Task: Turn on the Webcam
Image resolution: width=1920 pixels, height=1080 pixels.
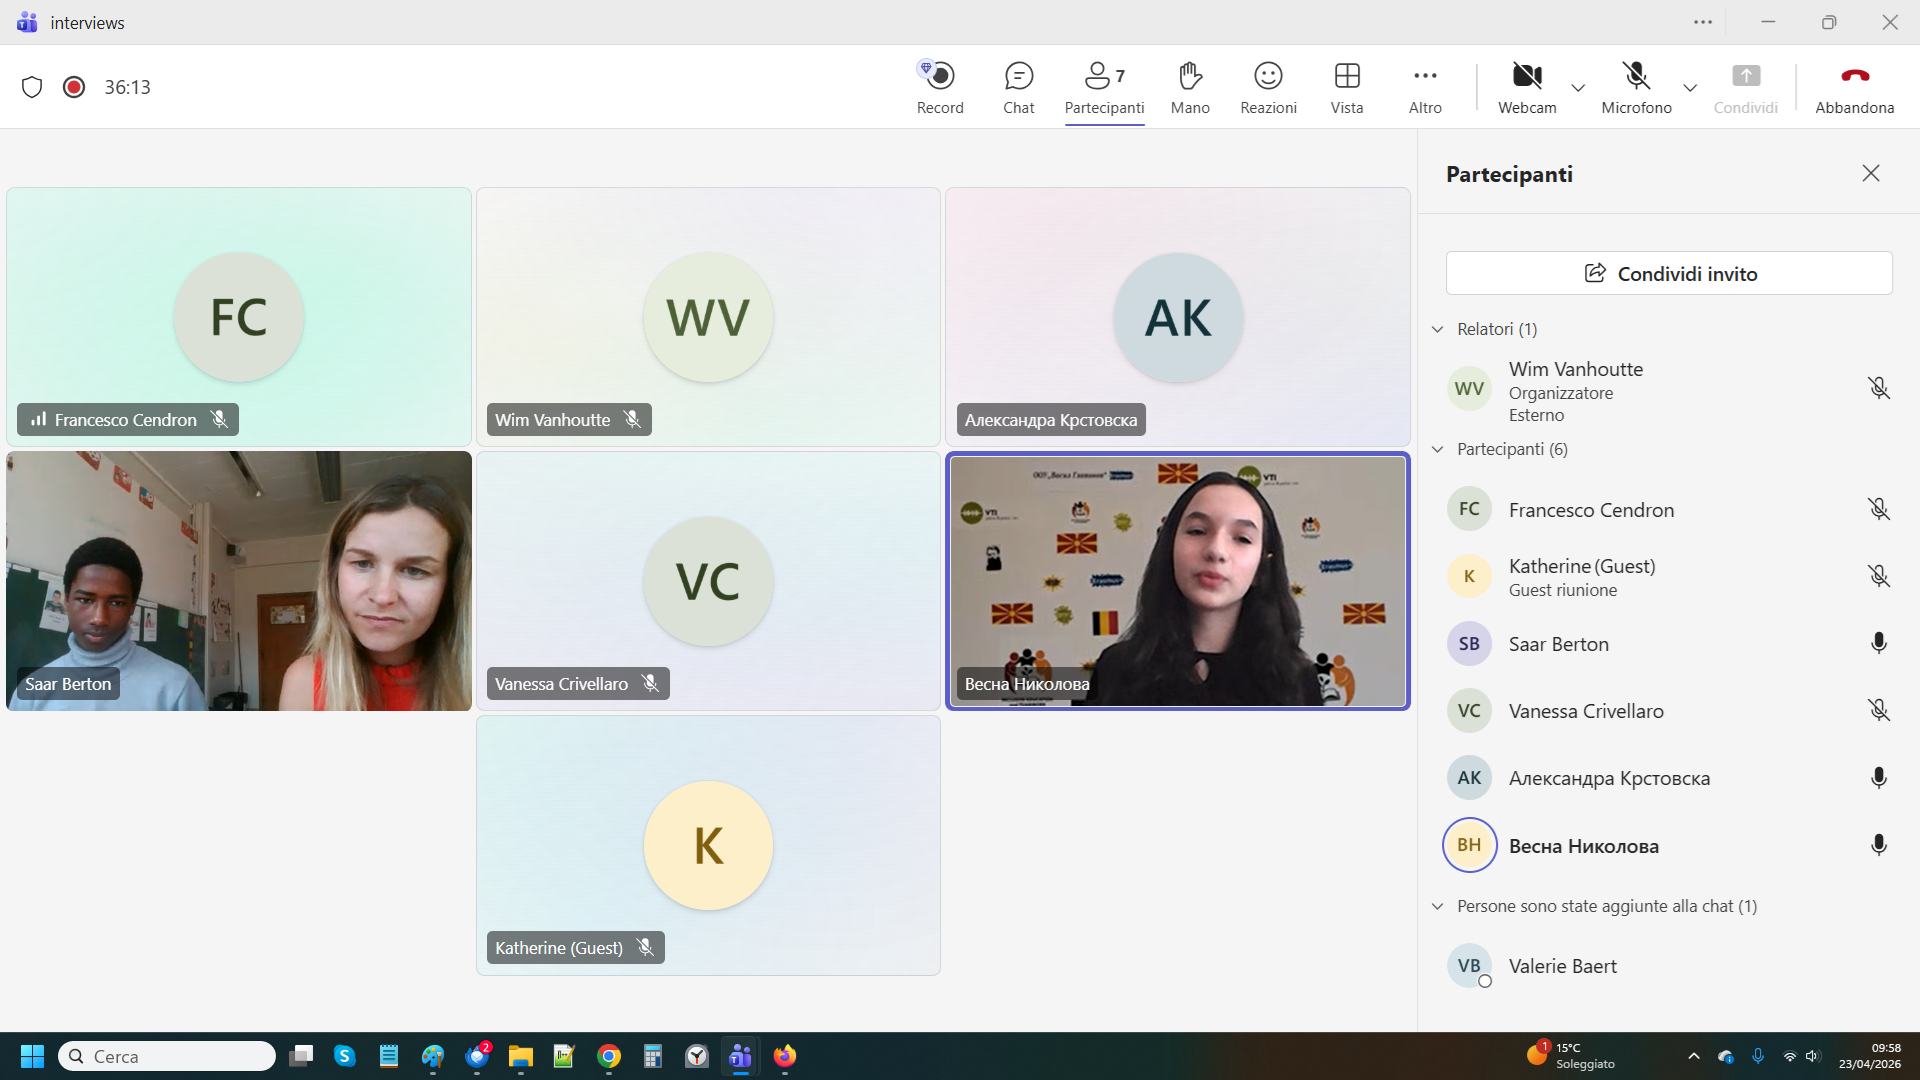Action: (x=1527, y=87)
